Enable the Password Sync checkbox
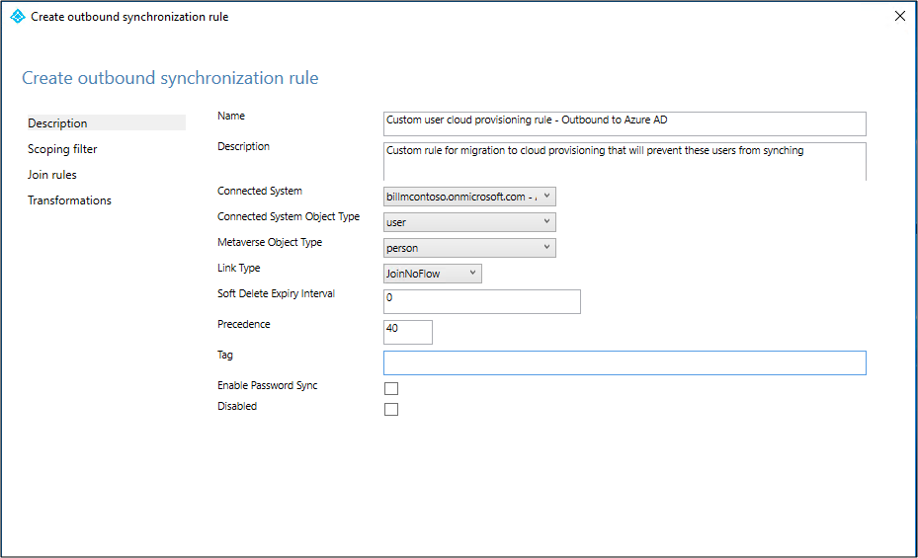Screen dimensions: 918x558 (x=391, y=388)
